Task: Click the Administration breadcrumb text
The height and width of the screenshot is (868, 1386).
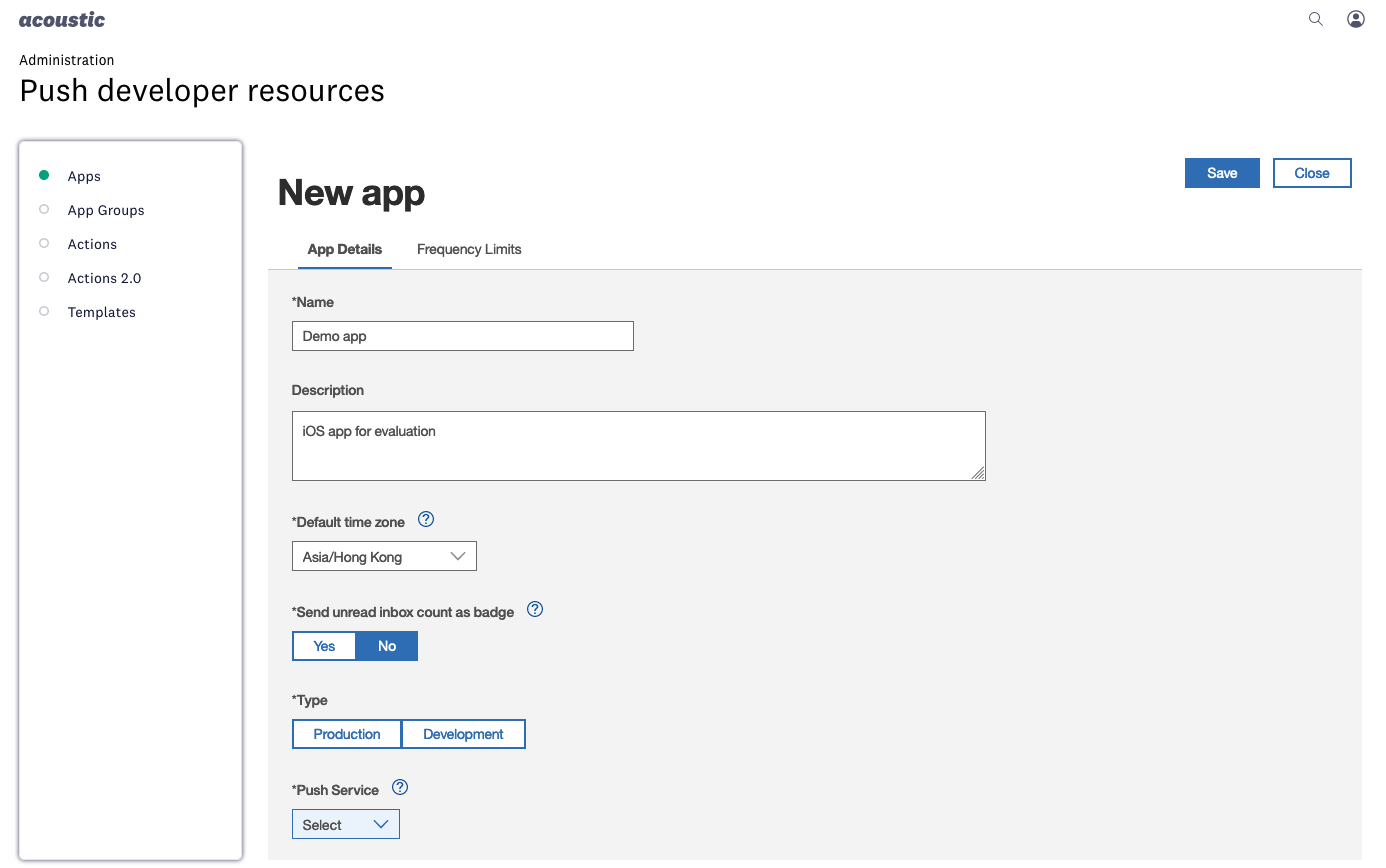Action: pos(67,60)
